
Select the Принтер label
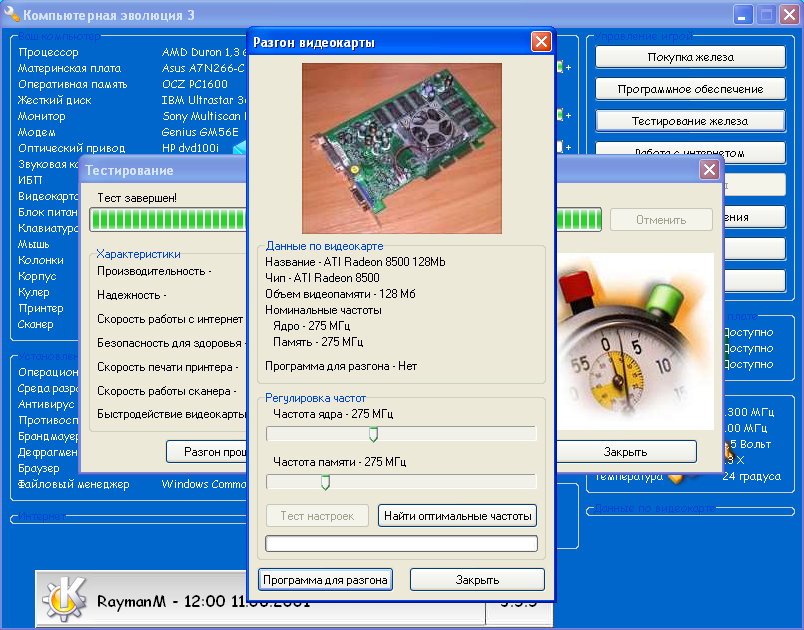pos(41,308)
